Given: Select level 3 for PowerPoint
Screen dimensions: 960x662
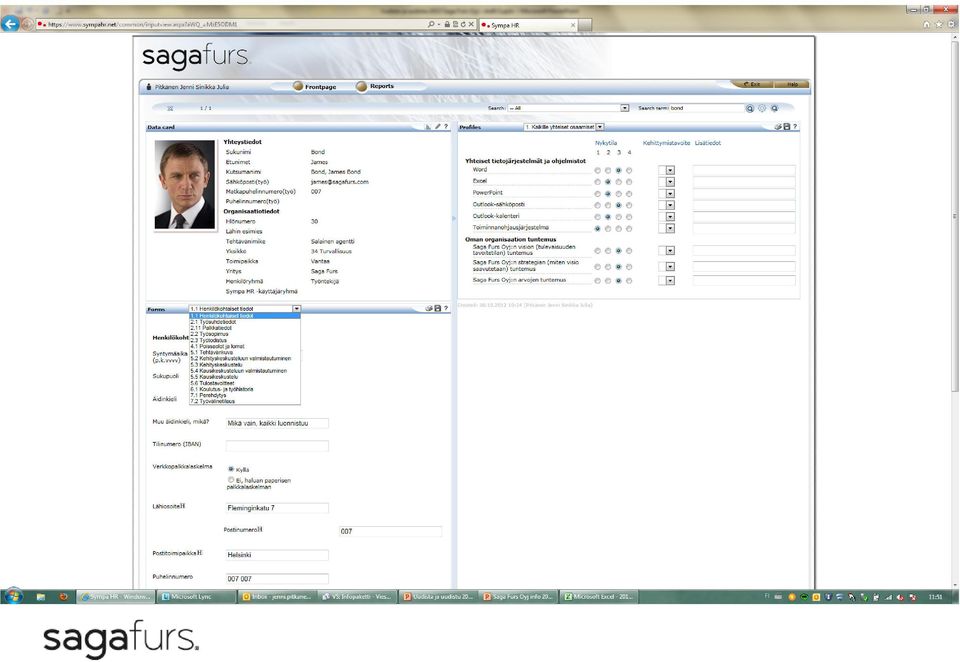Looking at the screenshot, I should 619,194.
